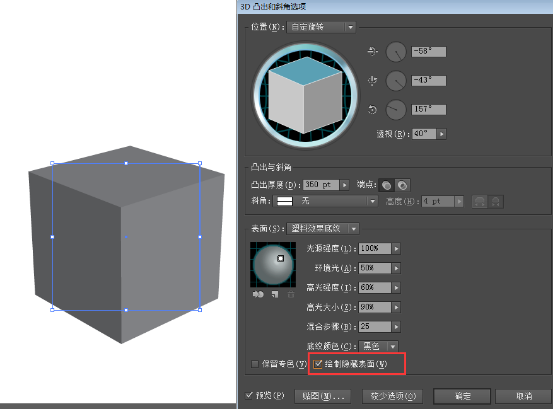The image size is (554, 410).
Task: Click the 确定 OK button
Action: coord(462,396)
